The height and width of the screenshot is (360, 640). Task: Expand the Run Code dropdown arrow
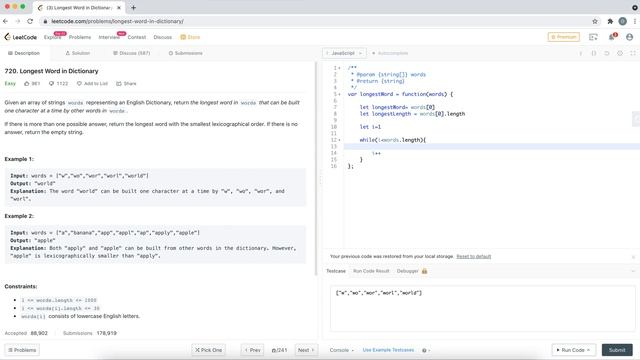[588, 350]
